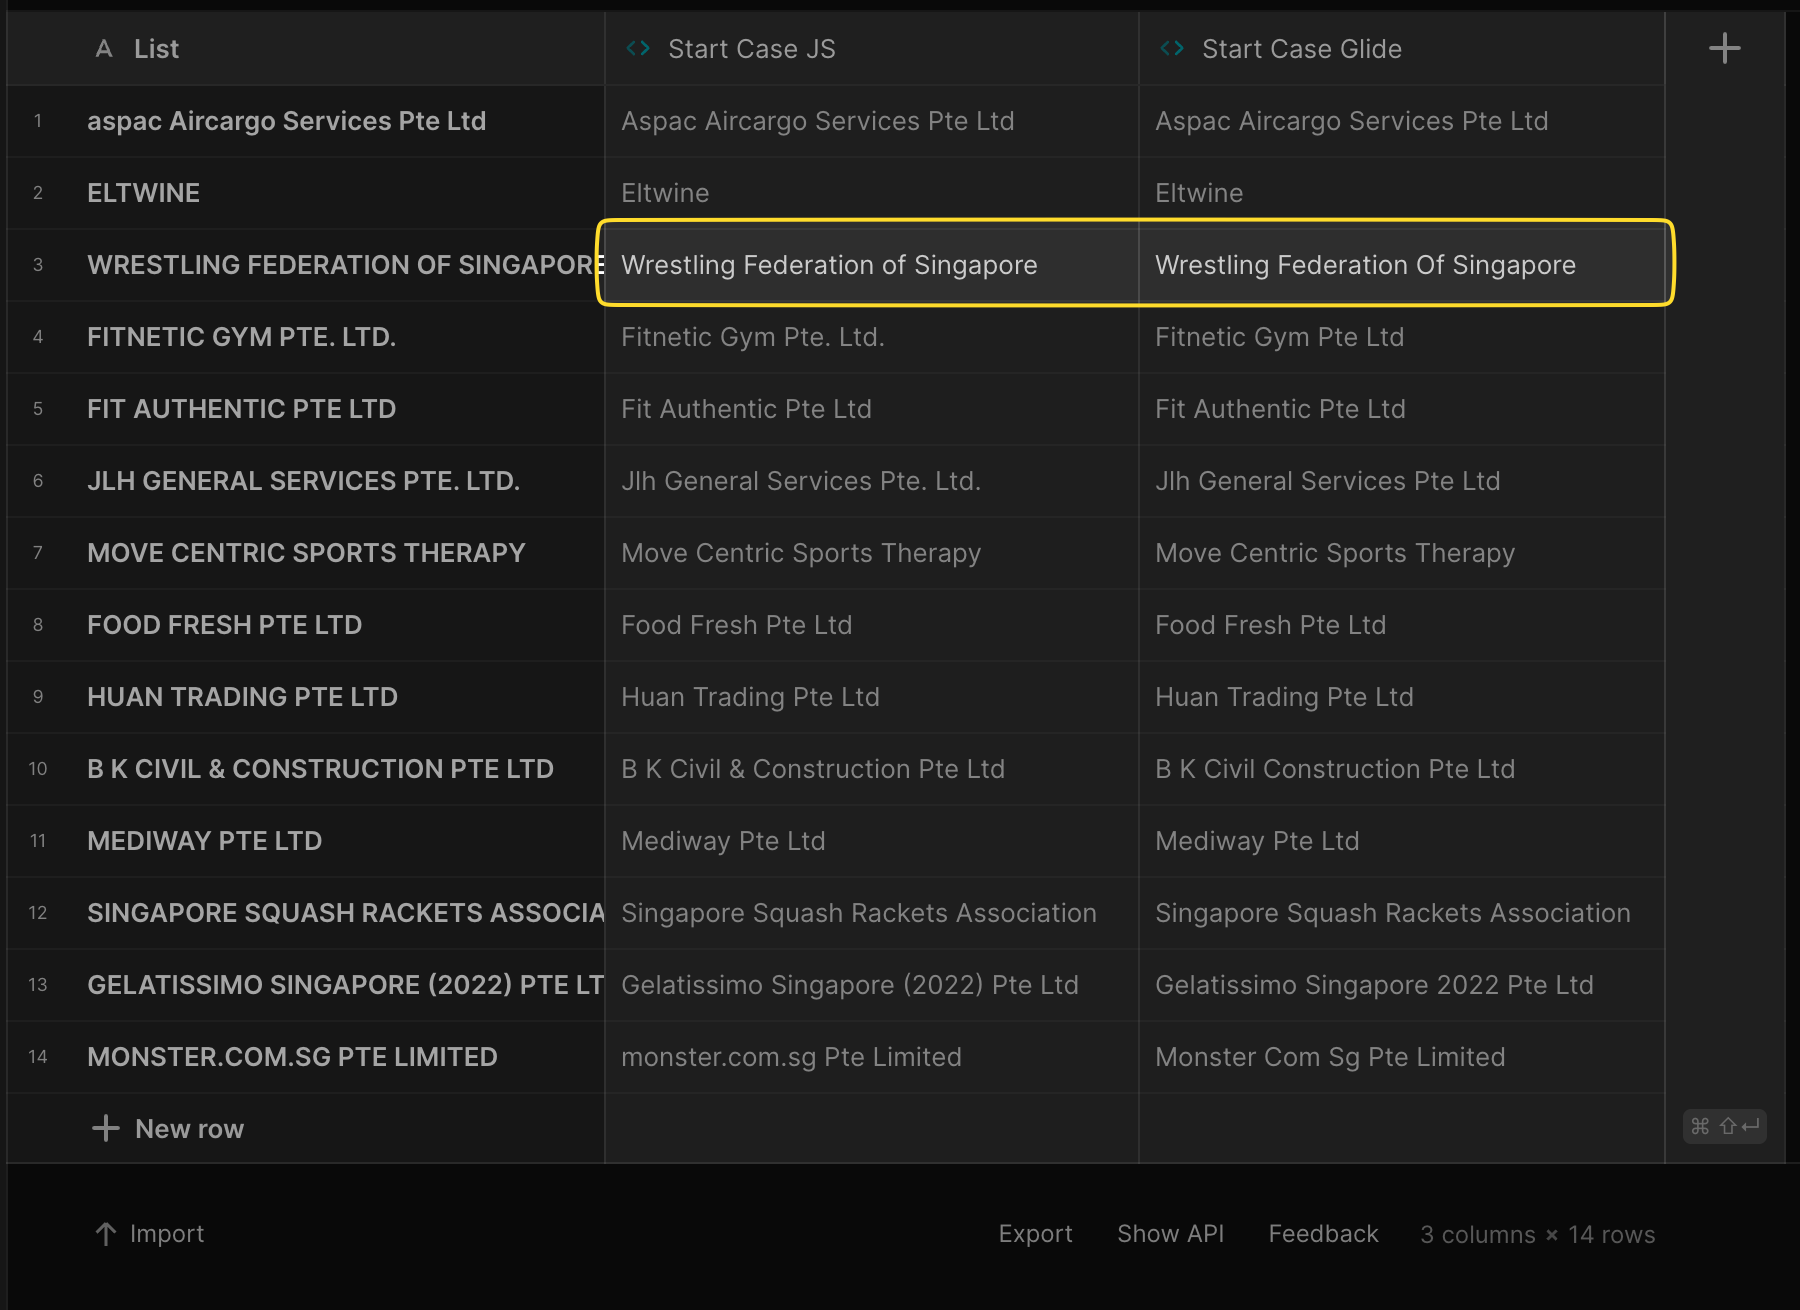This screenshot has height=1310, width=1800.
Task: Click the add column plus icon
Action: coord(1724,48)
